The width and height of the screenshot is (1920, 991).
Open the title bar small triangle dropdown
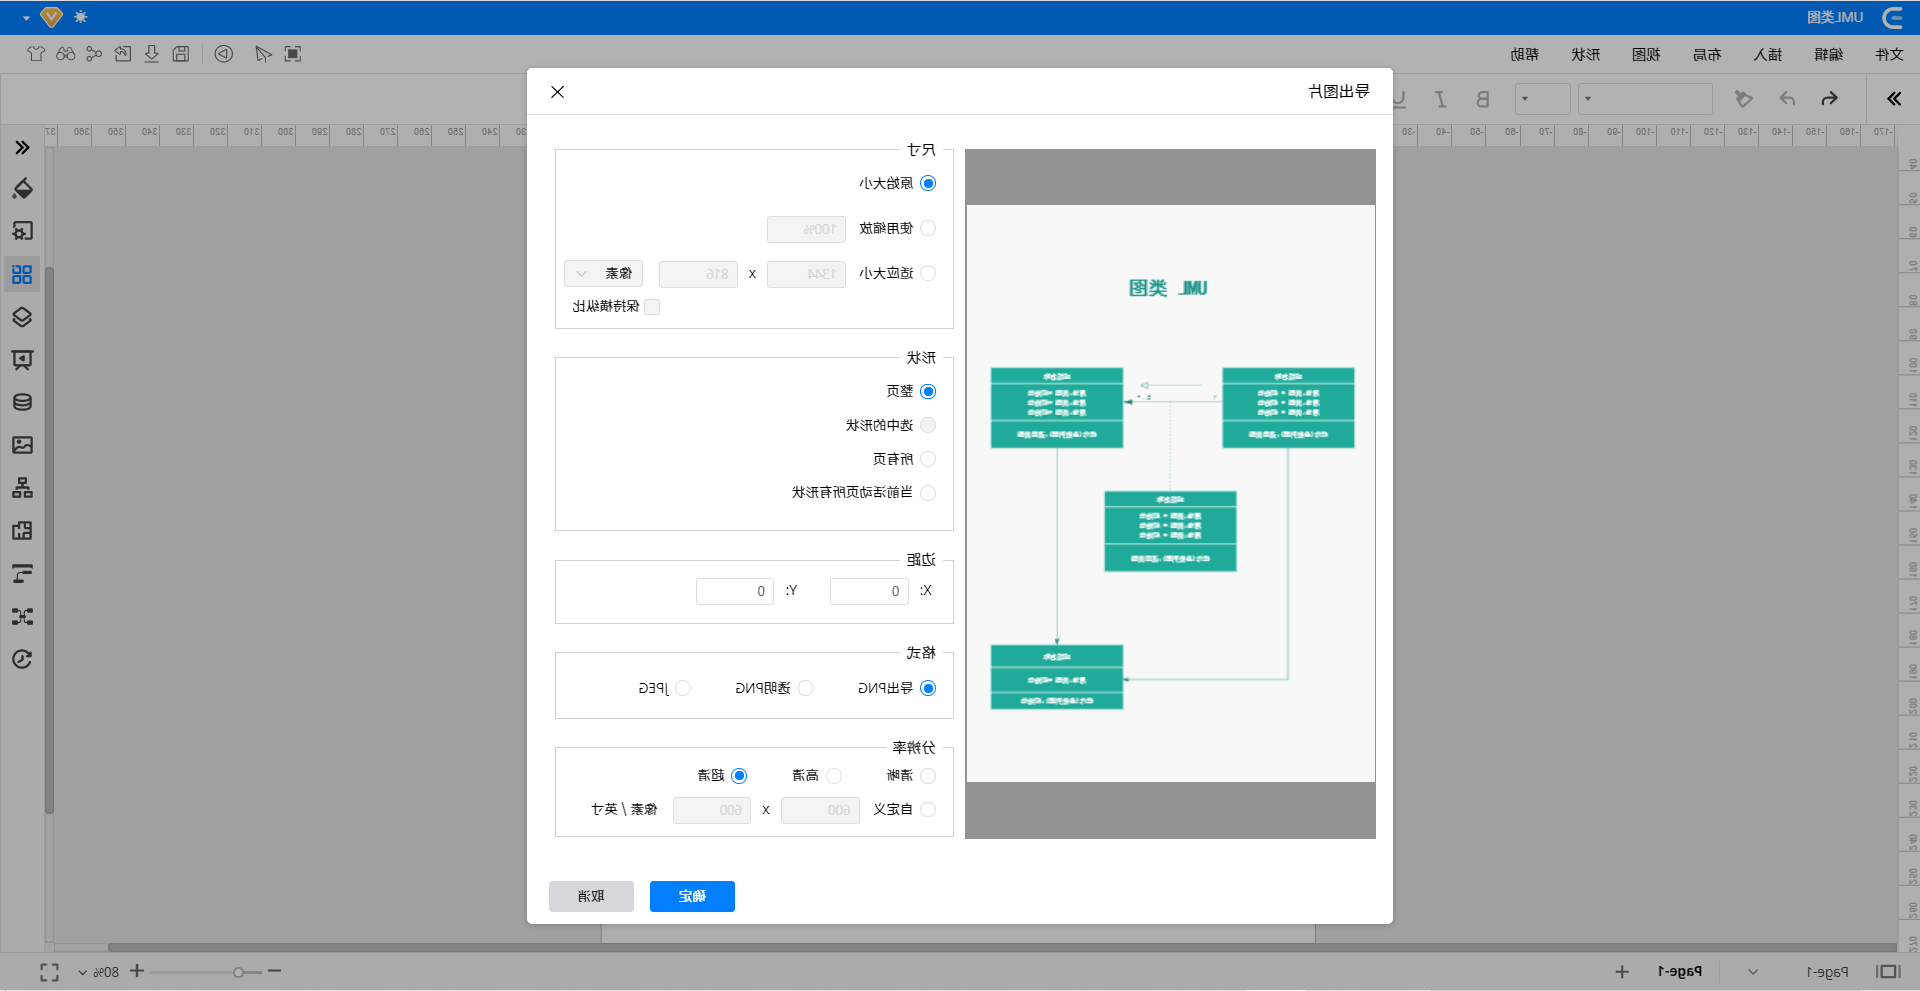pyautogui.click(x=26, y=18)
